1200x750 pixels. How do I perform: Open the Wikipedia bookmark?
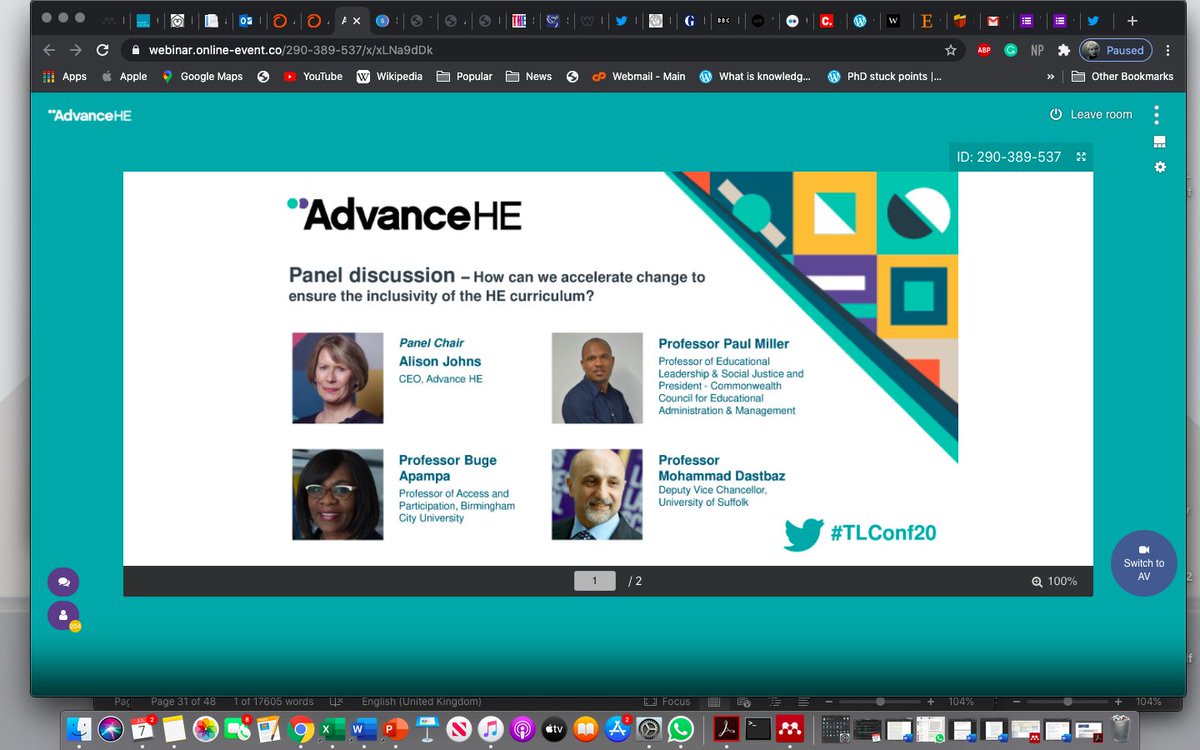tap(390, 76)
